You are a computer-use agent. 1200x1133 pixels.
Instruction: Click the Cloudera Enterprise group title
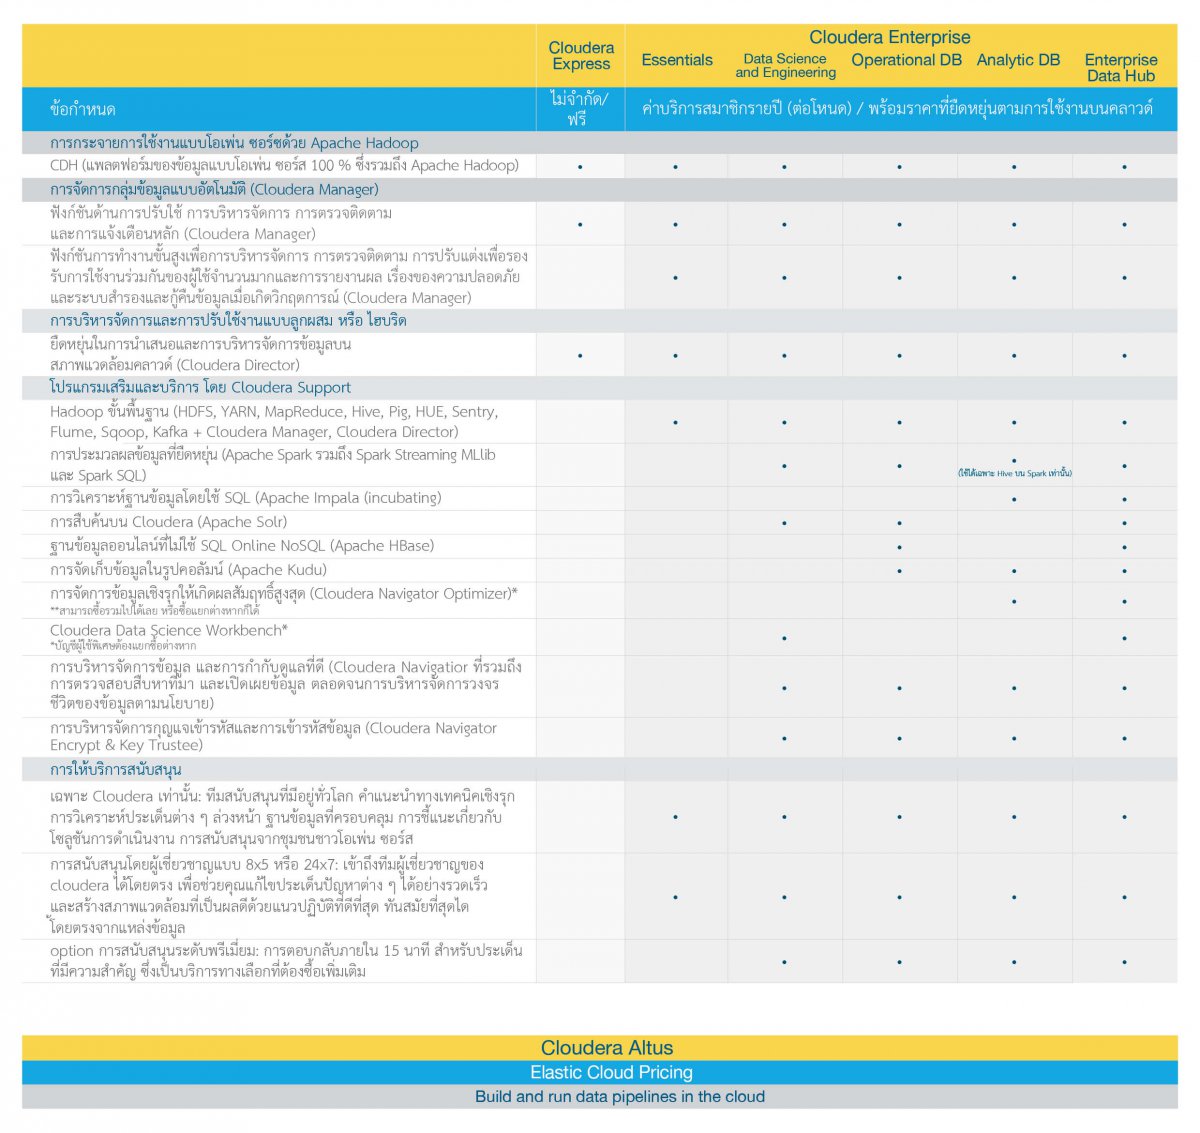(x=890, y=37)
